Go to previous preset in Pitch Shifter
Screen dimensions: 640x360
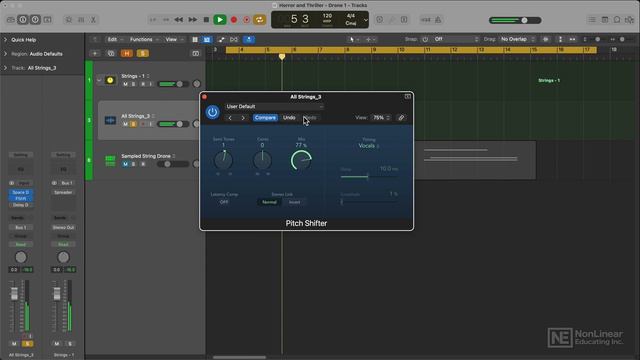(230, 118)
